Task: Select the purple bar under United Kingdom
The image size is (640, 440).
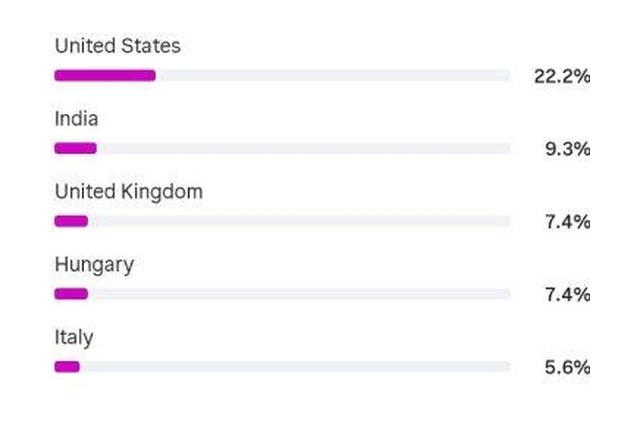Action: coord(71,221)
